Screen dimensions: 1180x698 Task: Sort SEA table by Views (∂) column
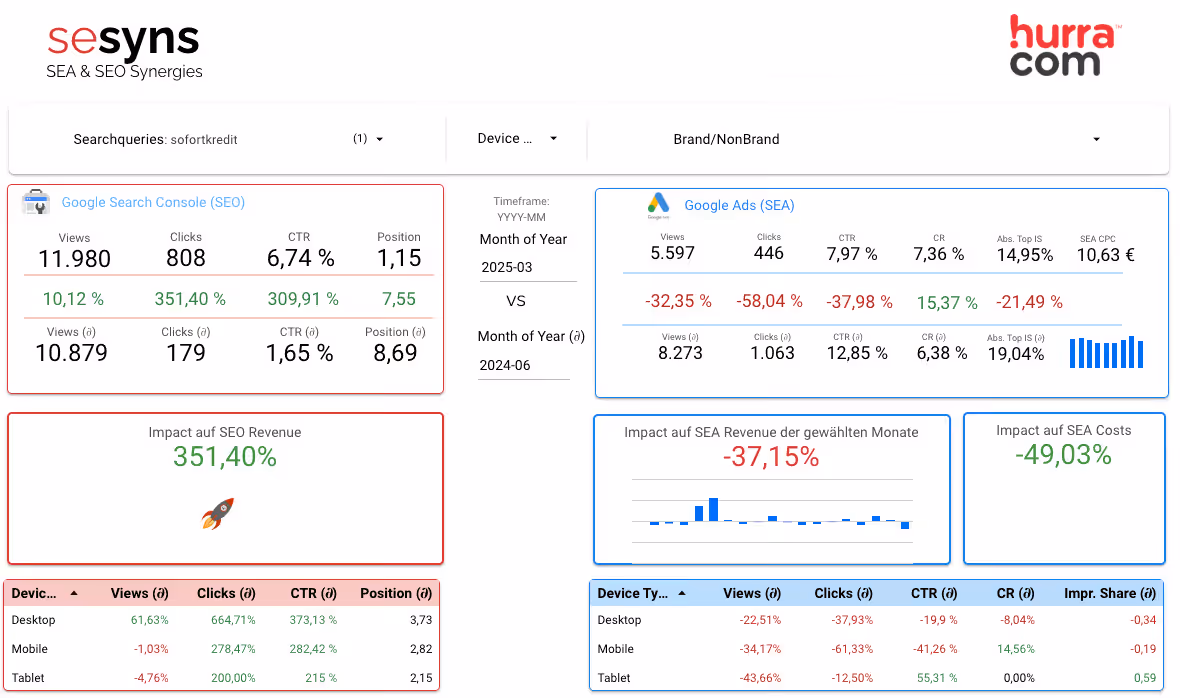(x=752, y=593)
